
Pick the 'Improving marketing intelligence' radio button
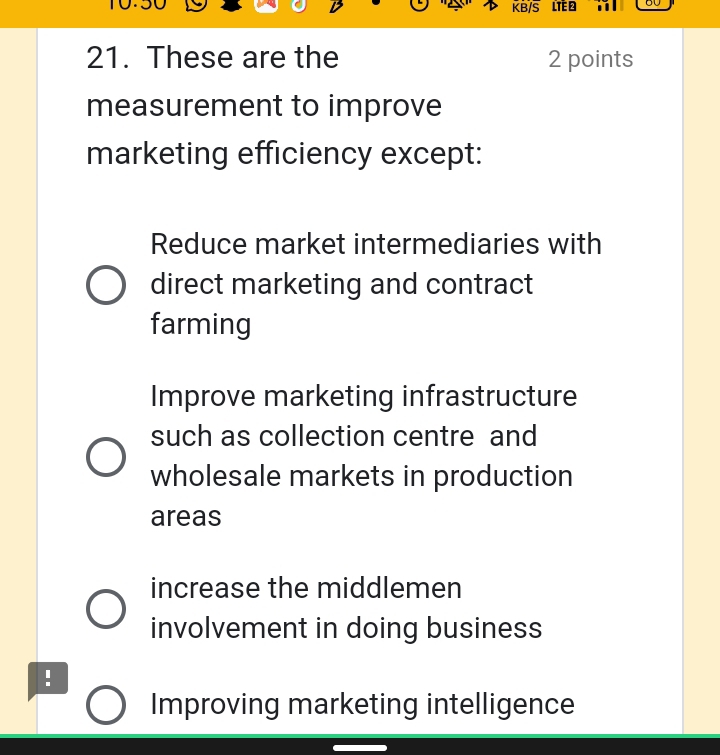click(106, 705)
